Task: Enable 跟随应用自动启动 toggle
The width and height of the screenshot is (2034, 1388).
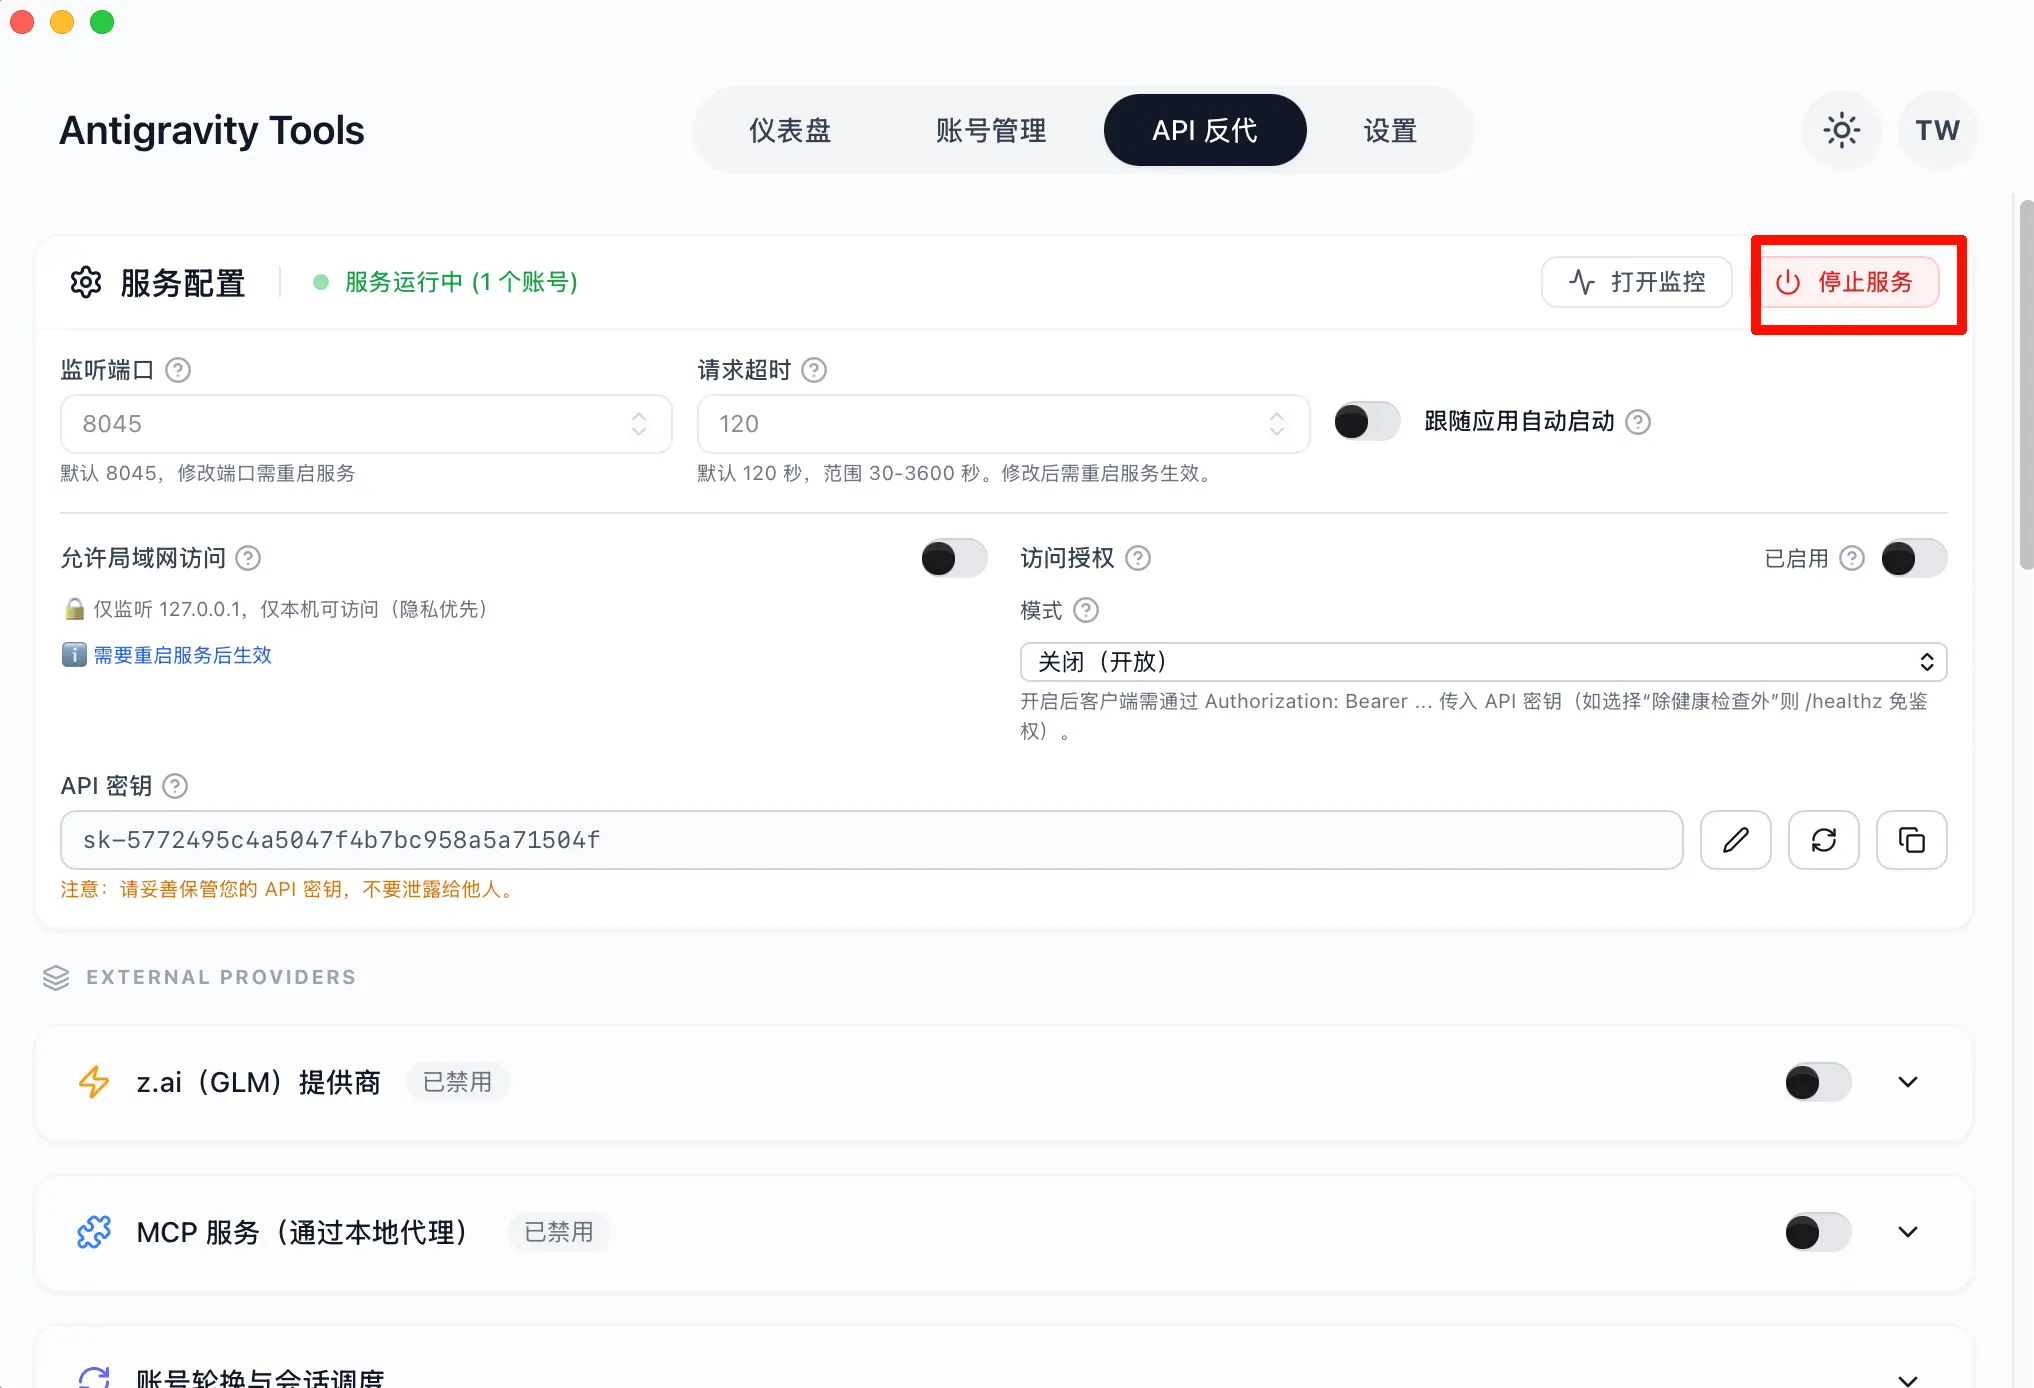Action: (1366, 422)
